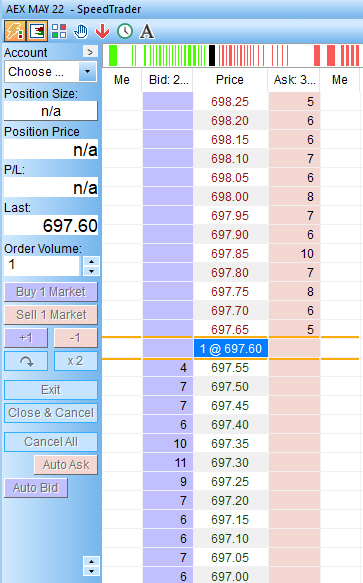Click the red down arrow icon

tap(102, 31)
